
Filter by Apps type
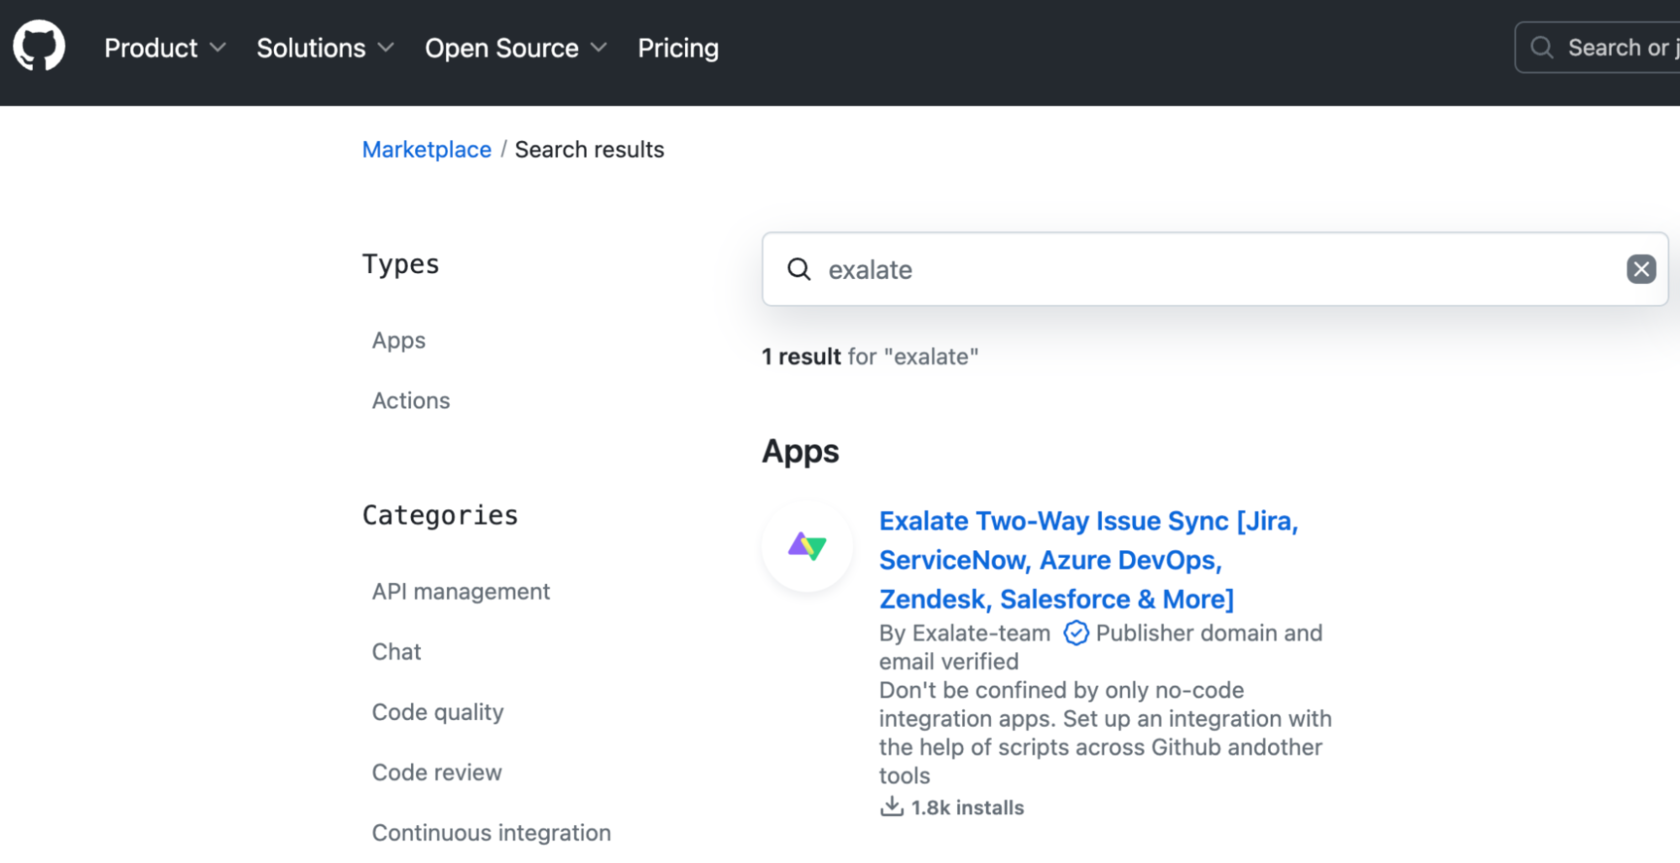coord(399,340)
